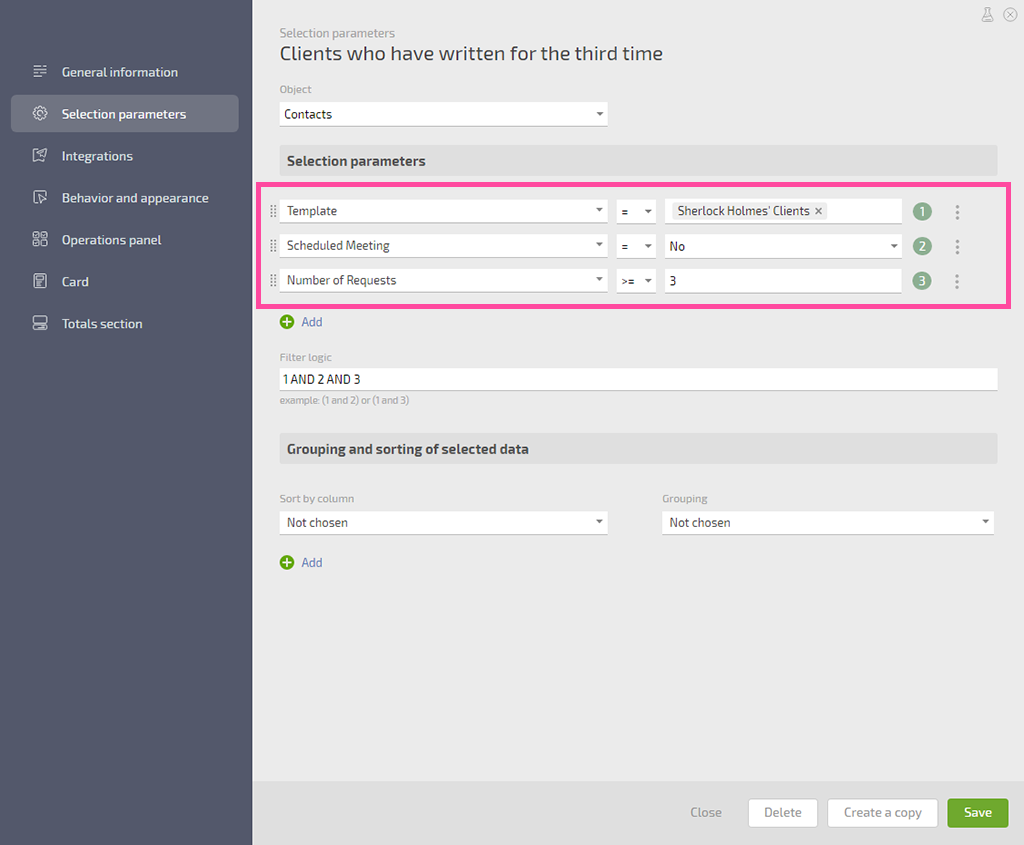Click the Add link below selection parameters

coord(312,322)
